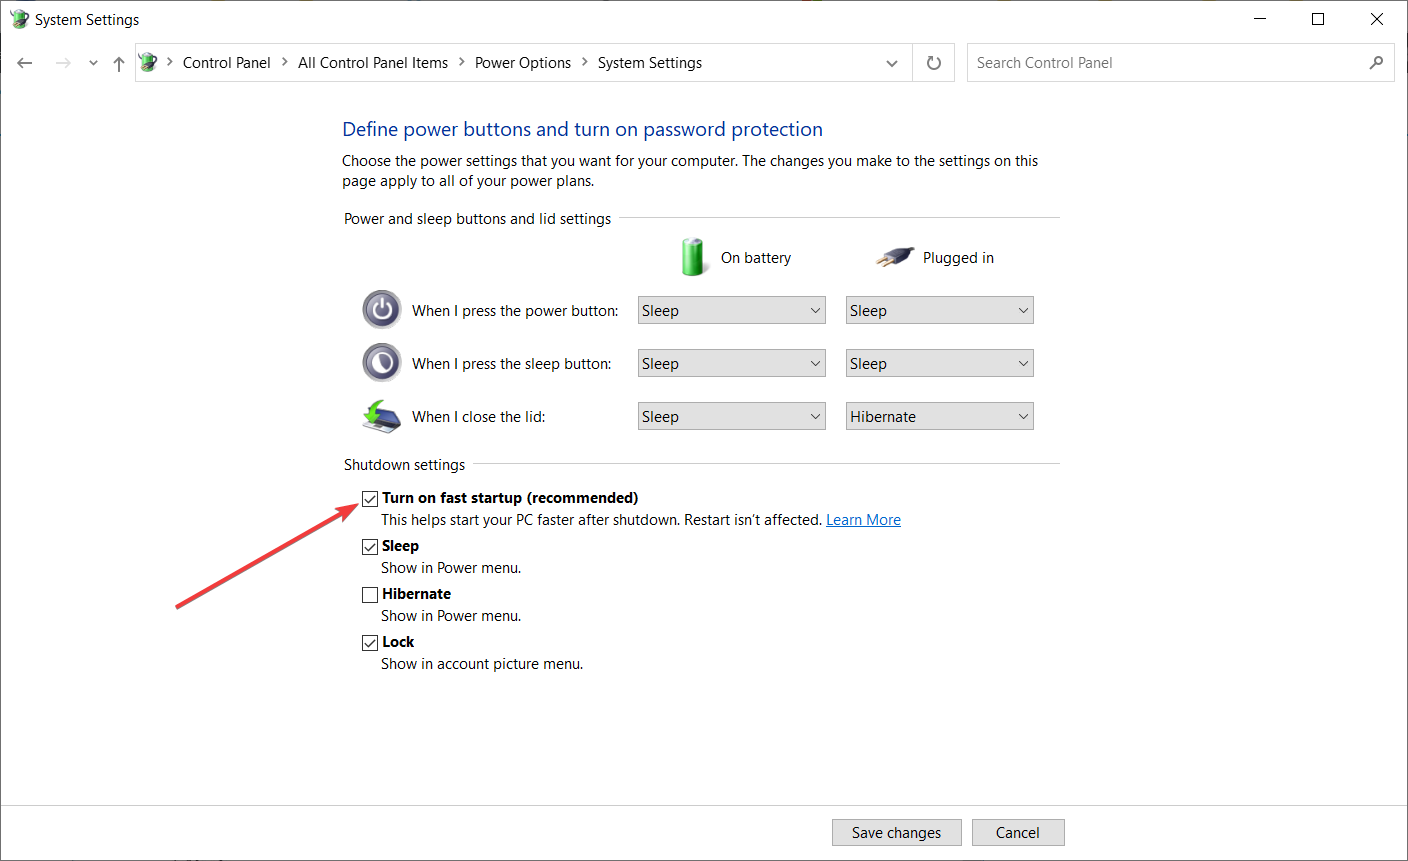Toggle the Lock checkbox
This screenshot has width=1408, height=861.
coord(370,642)
